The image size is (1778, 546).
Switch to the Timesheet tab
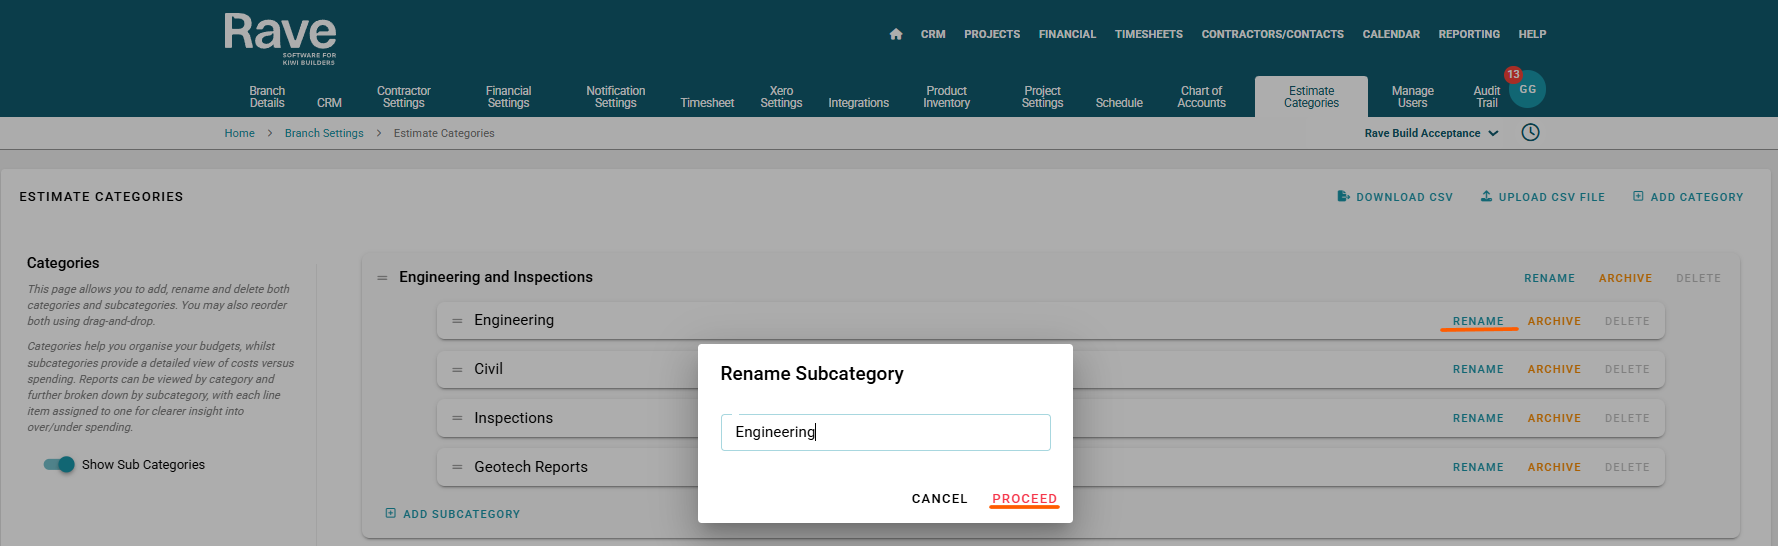click(x=707, y=103)
